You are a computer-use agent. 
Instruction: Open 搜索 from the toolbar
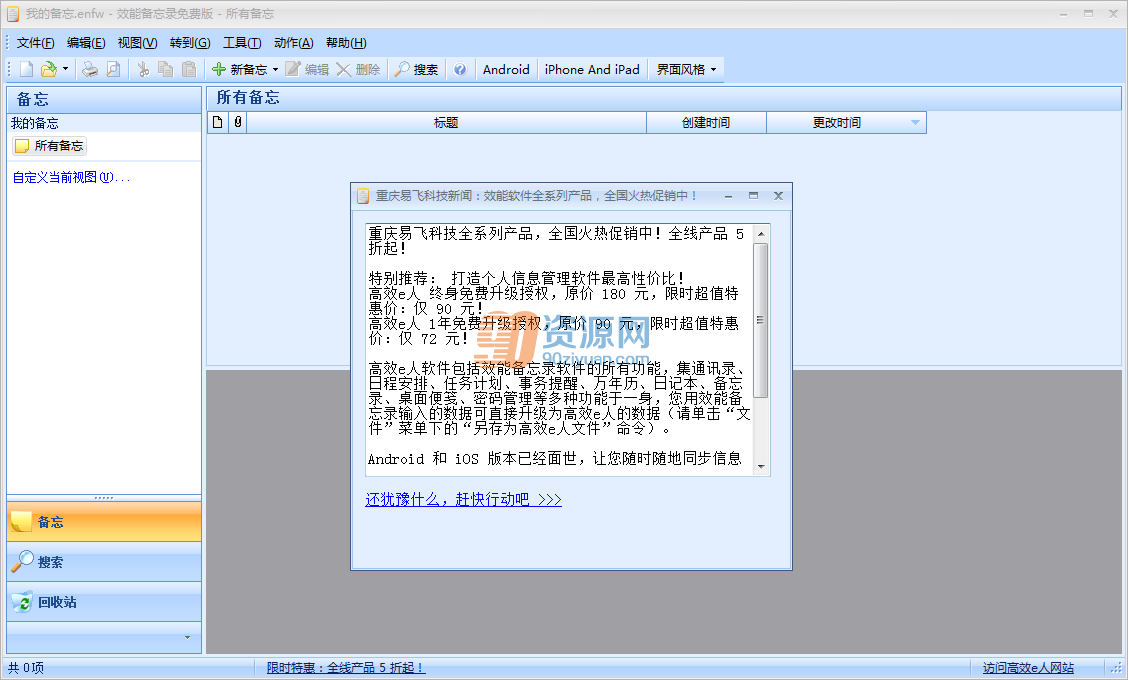(417, 69)
